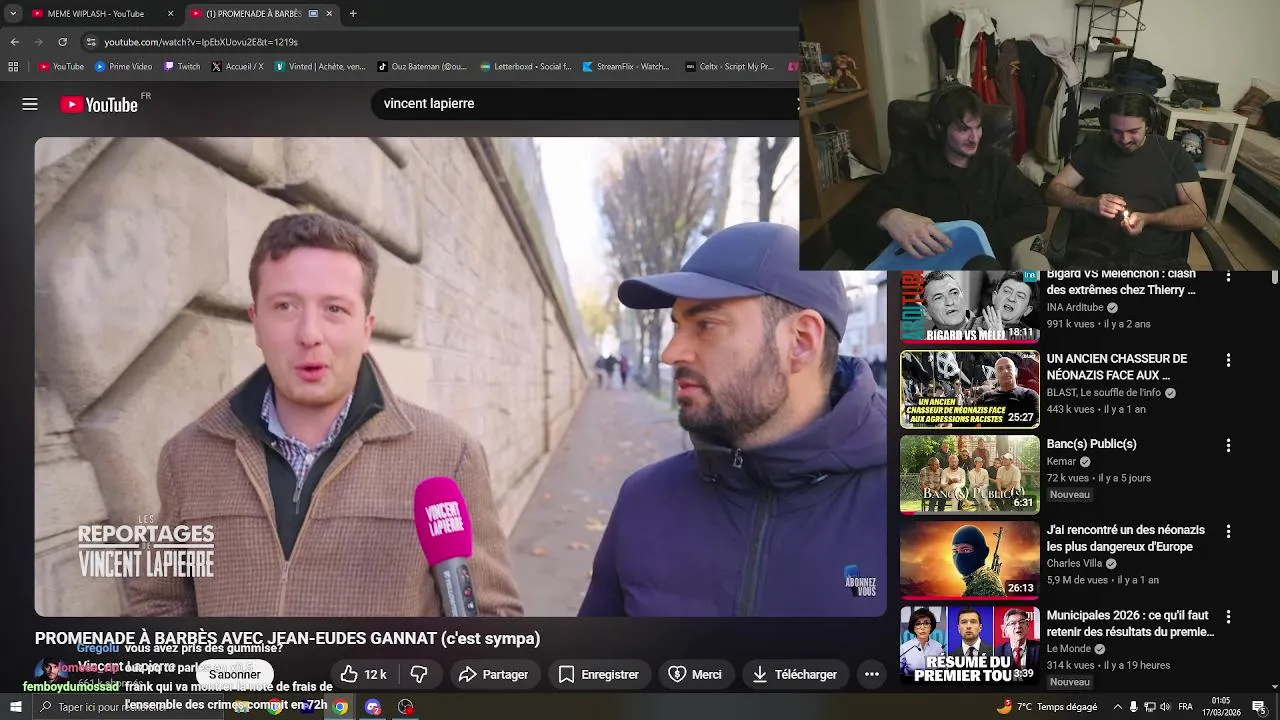This screenshot has width=1280, height=720.
Task: Open Bigard VS Mélenchon thumbnail
Action: pos(970,307)
